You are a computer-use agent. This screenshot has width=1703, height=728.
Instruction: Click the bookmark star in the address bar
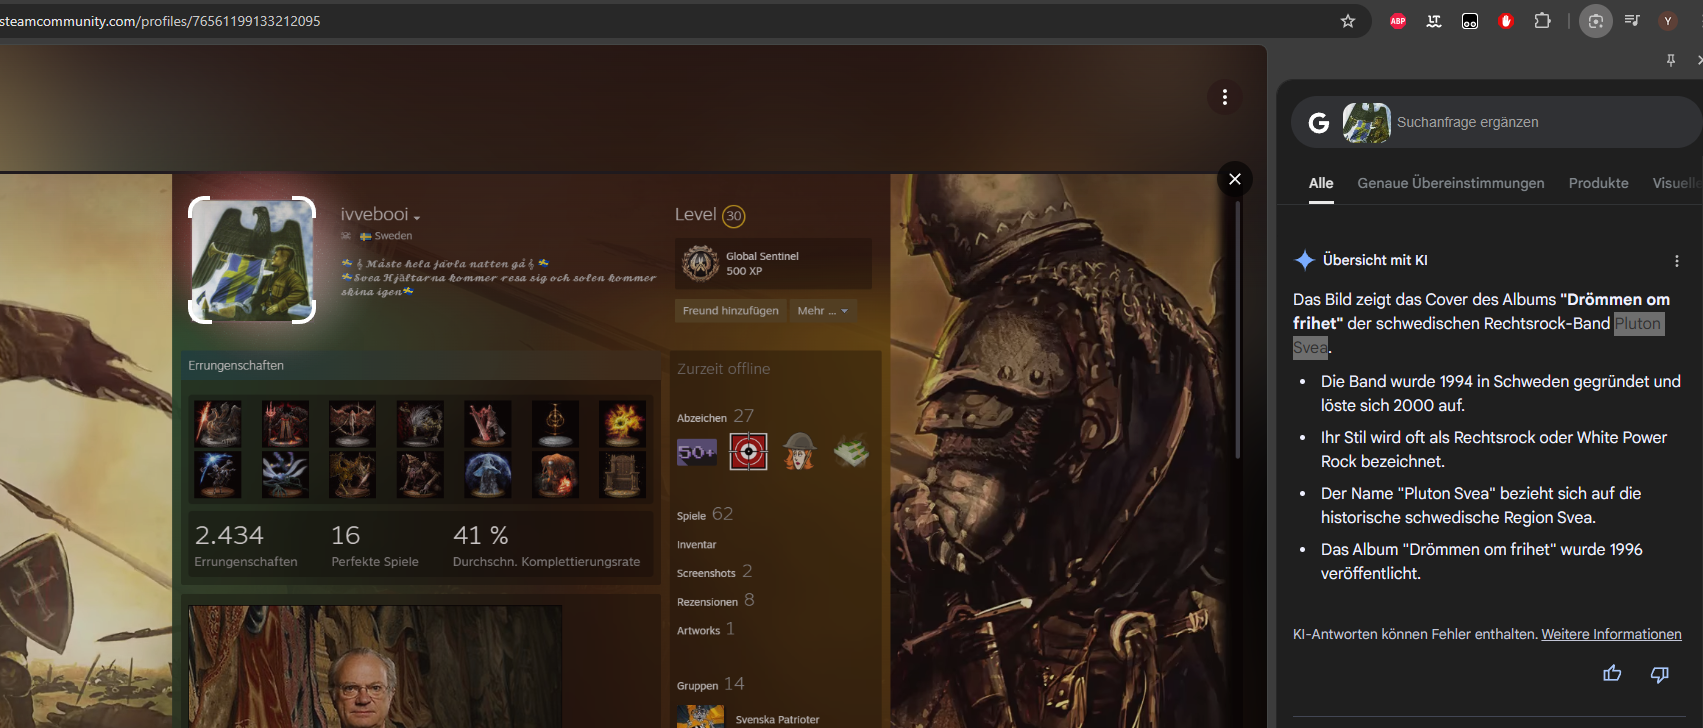1348,21
